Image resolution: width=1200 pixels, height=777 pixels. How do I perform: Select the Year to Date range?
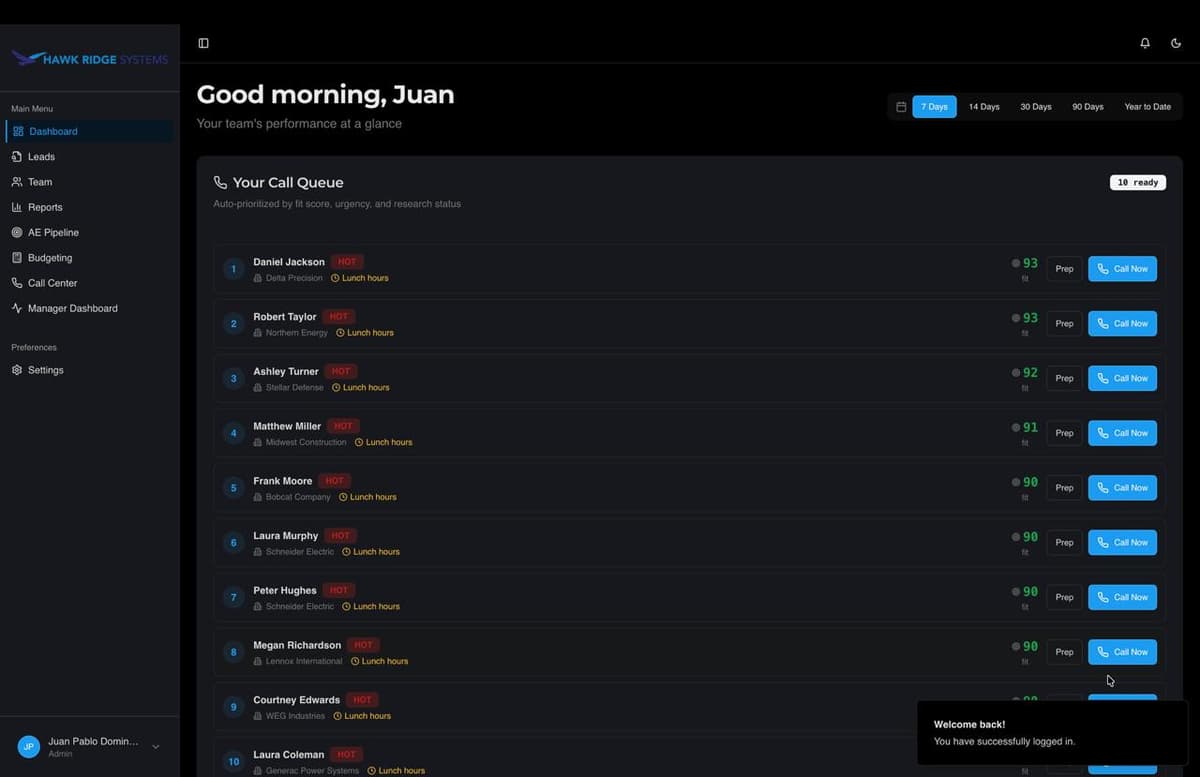pyautogui.click(x=1147, y=106)
